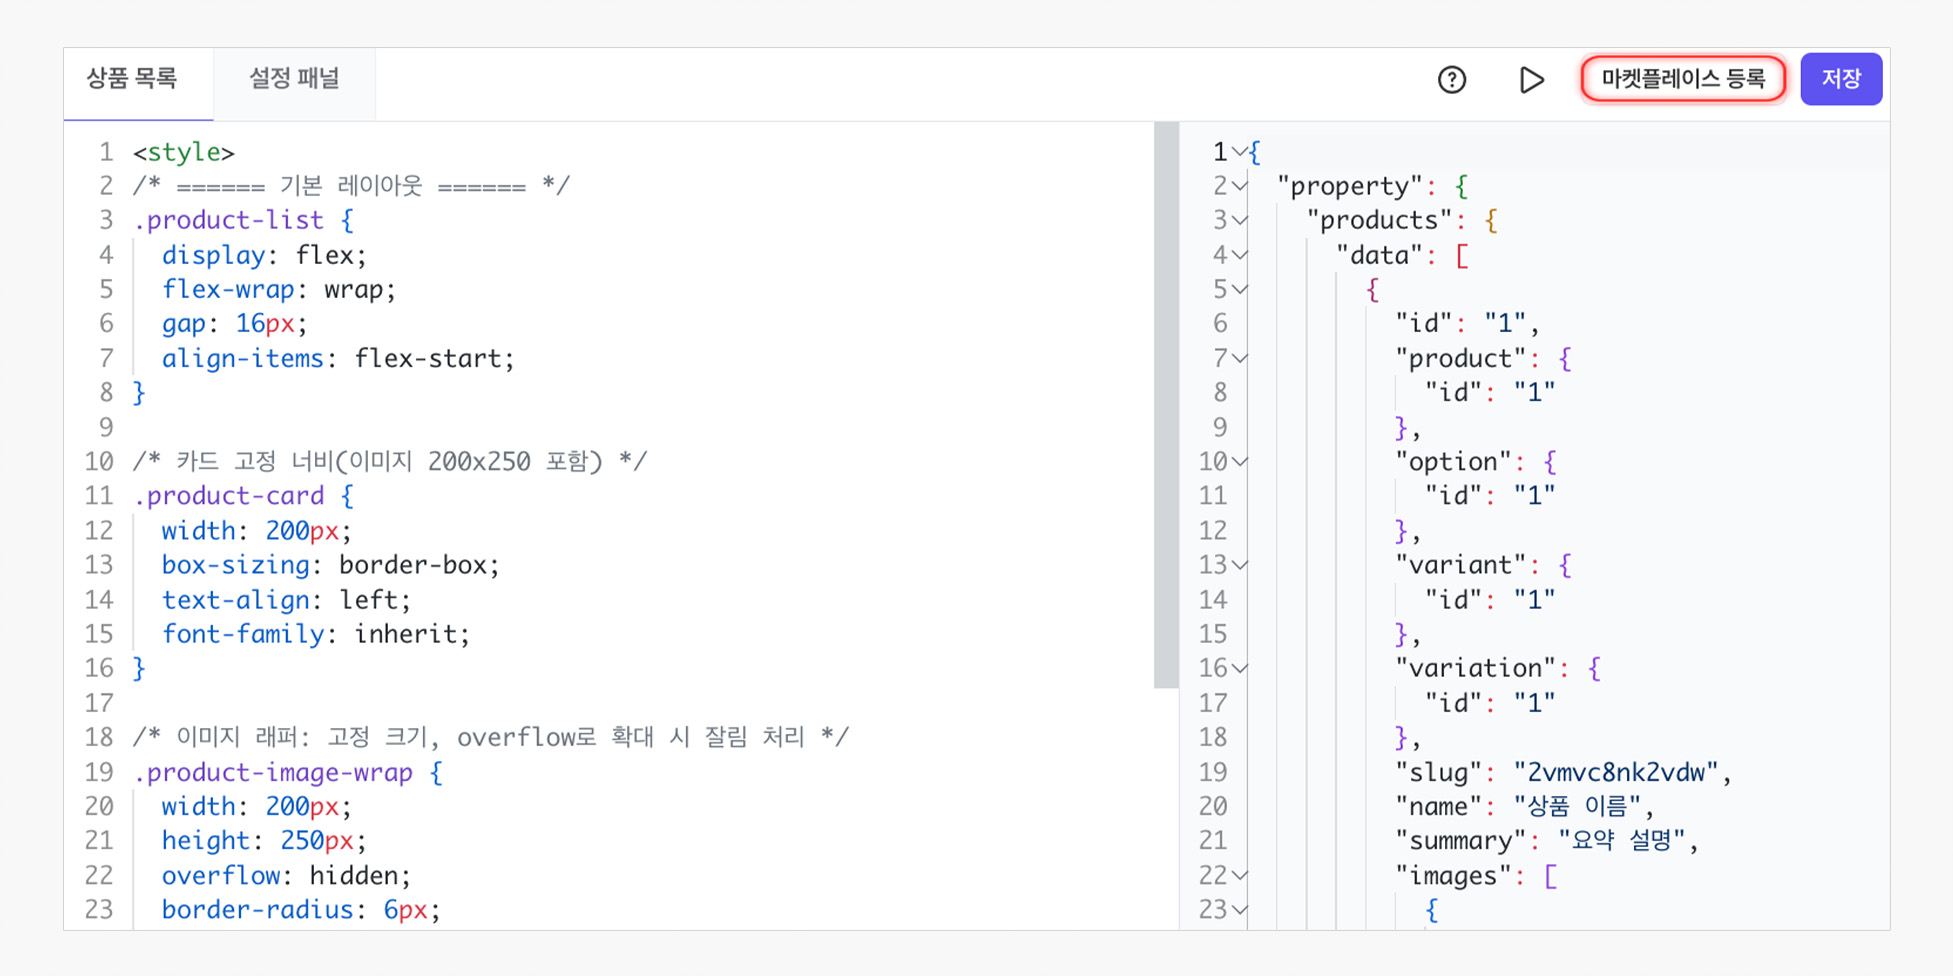
Task: Open the help question mark icon
Action: click(x=1451, y=80)
